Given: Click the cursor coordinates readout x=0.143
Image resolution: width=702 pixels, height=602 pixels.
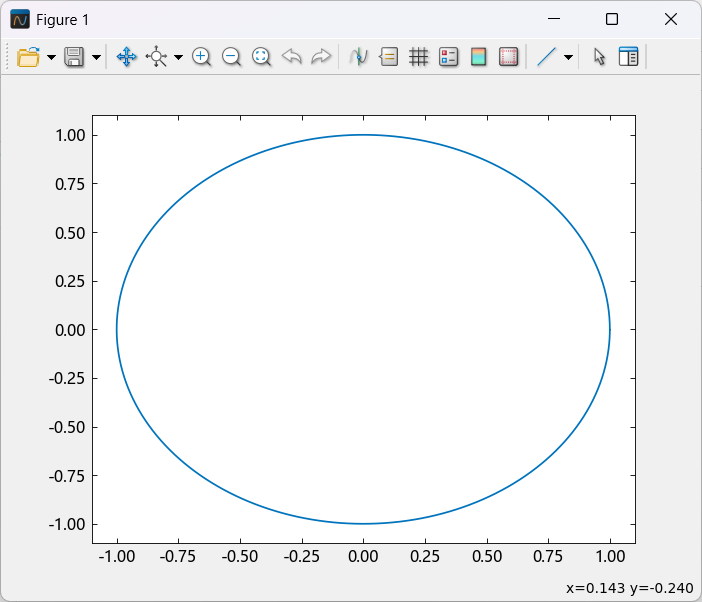Looking at the screenshot, I should pos(595,588).
